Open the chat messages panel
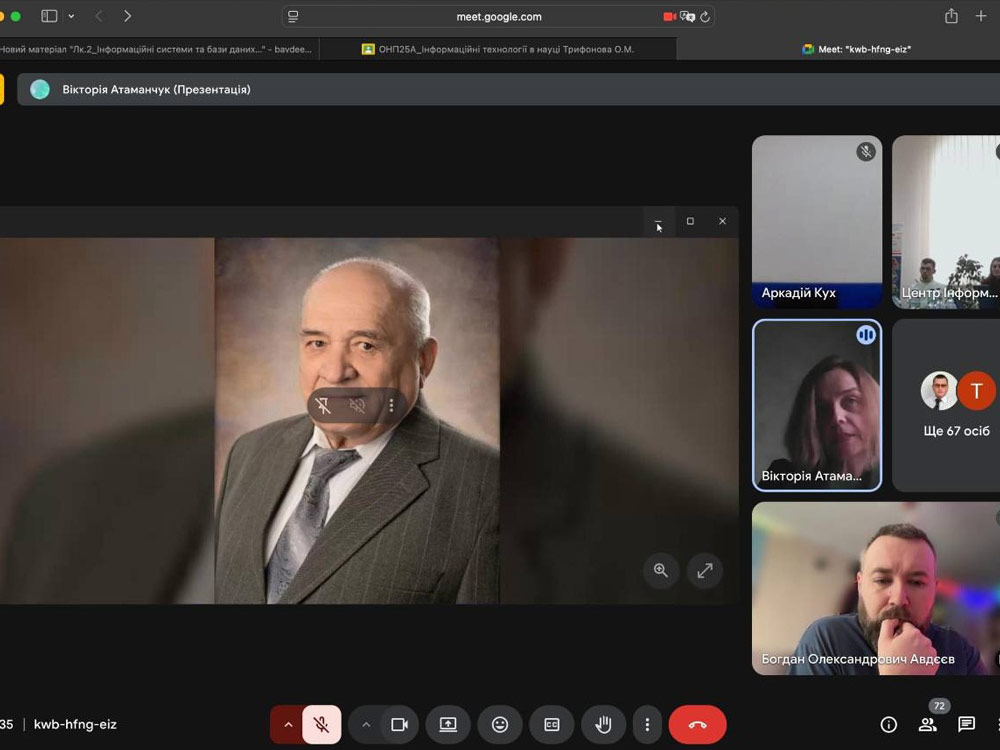The width and height of the screenshot is (1000, 750). pyautogui.click(x=966, y=725)
